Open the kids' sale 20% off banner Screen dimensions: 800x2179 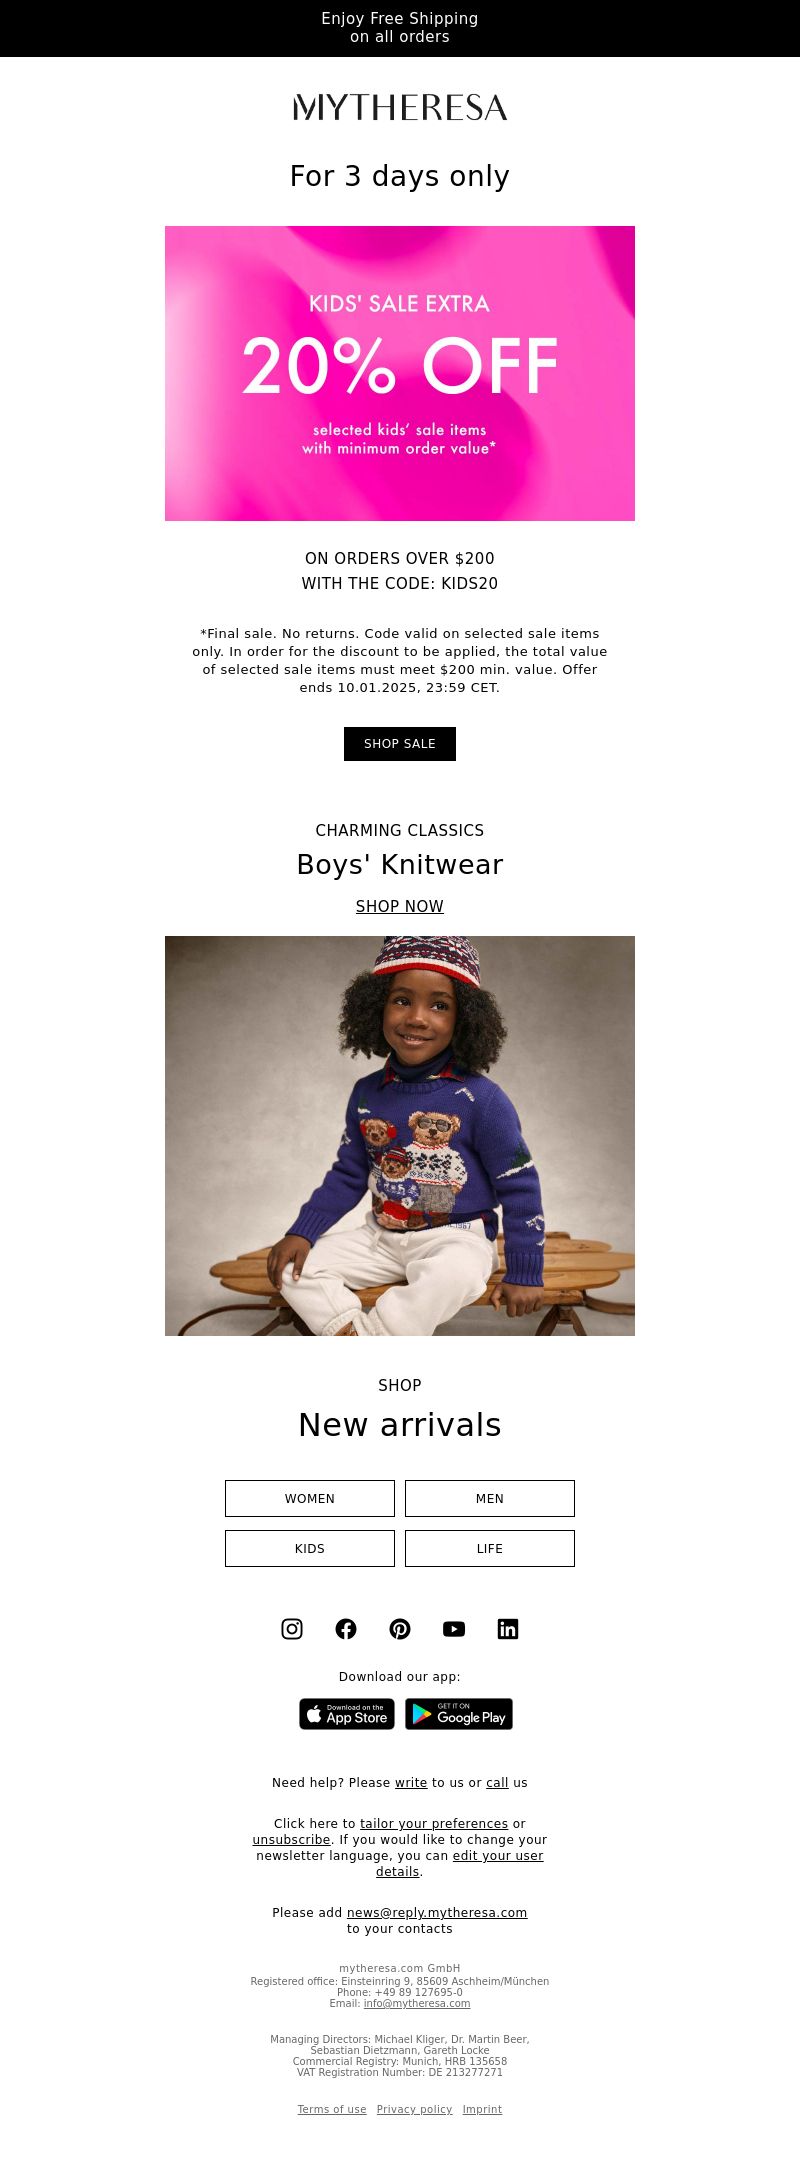point(400,373)
